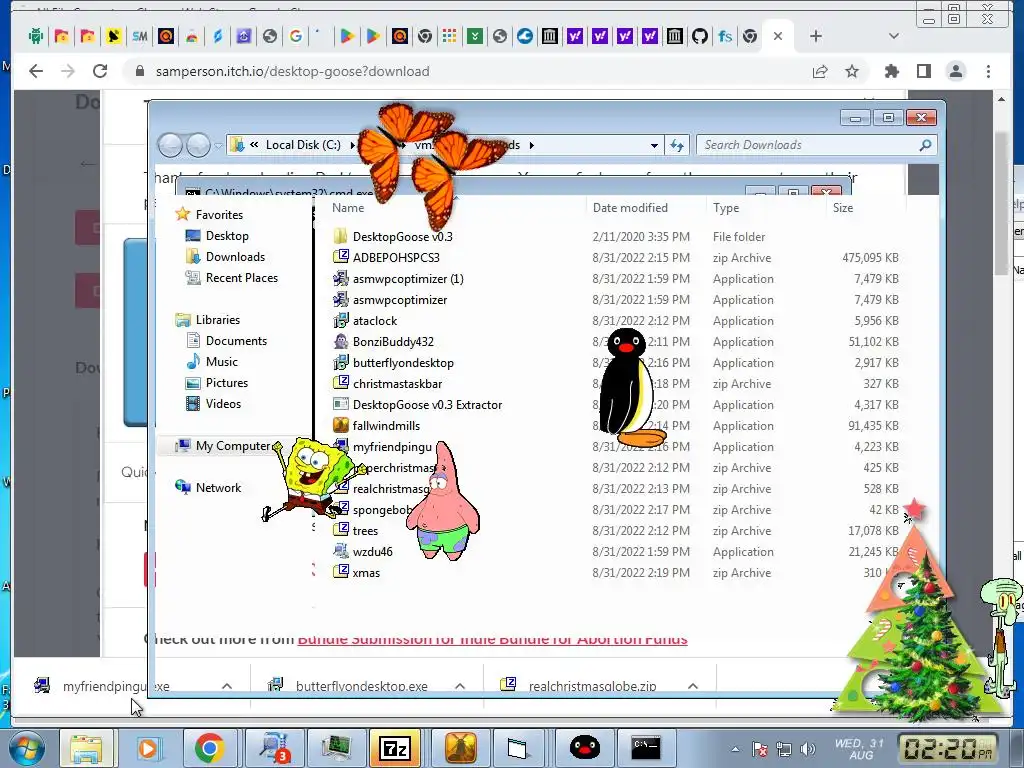Expand the Chrome tab search chevron
The image size is (1024, 768).
coord(894,37)
